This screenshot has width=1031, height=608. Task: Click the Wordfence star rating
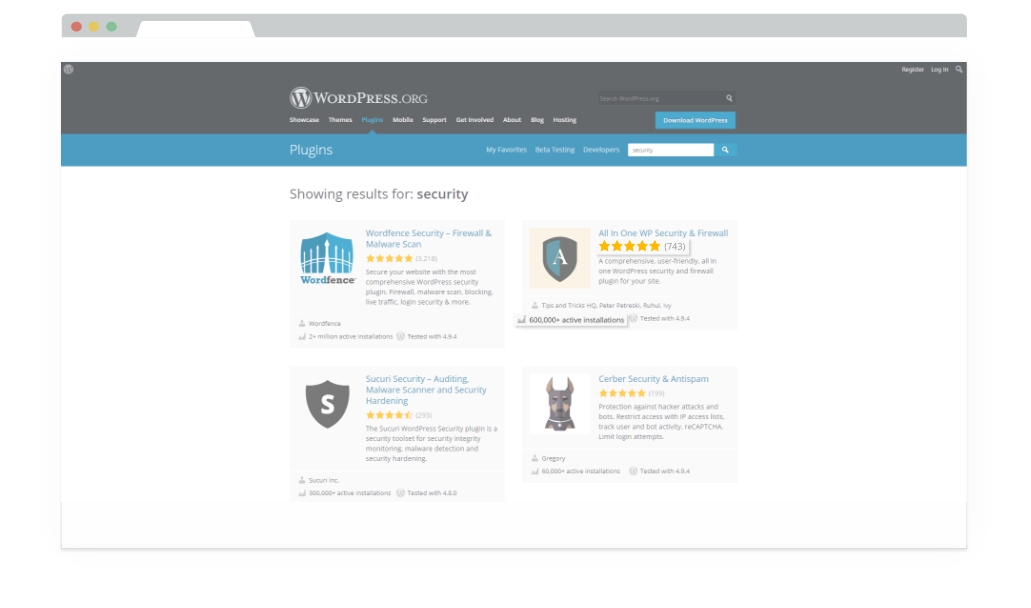pos(389,258)
